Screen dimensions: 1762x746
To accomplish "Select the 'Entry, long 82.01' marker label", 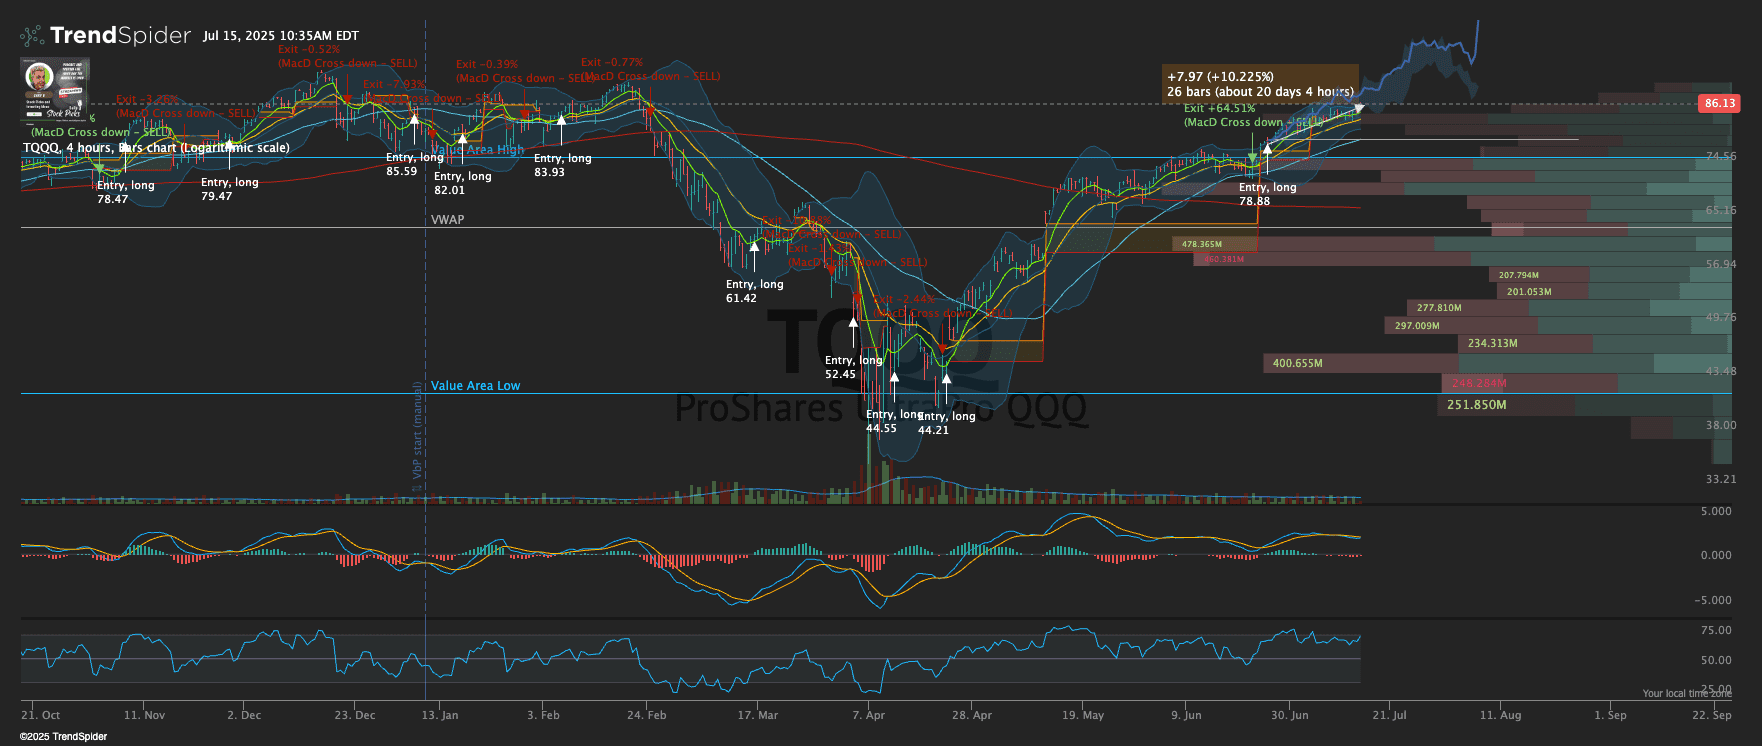I will click(x=462, y=183).
